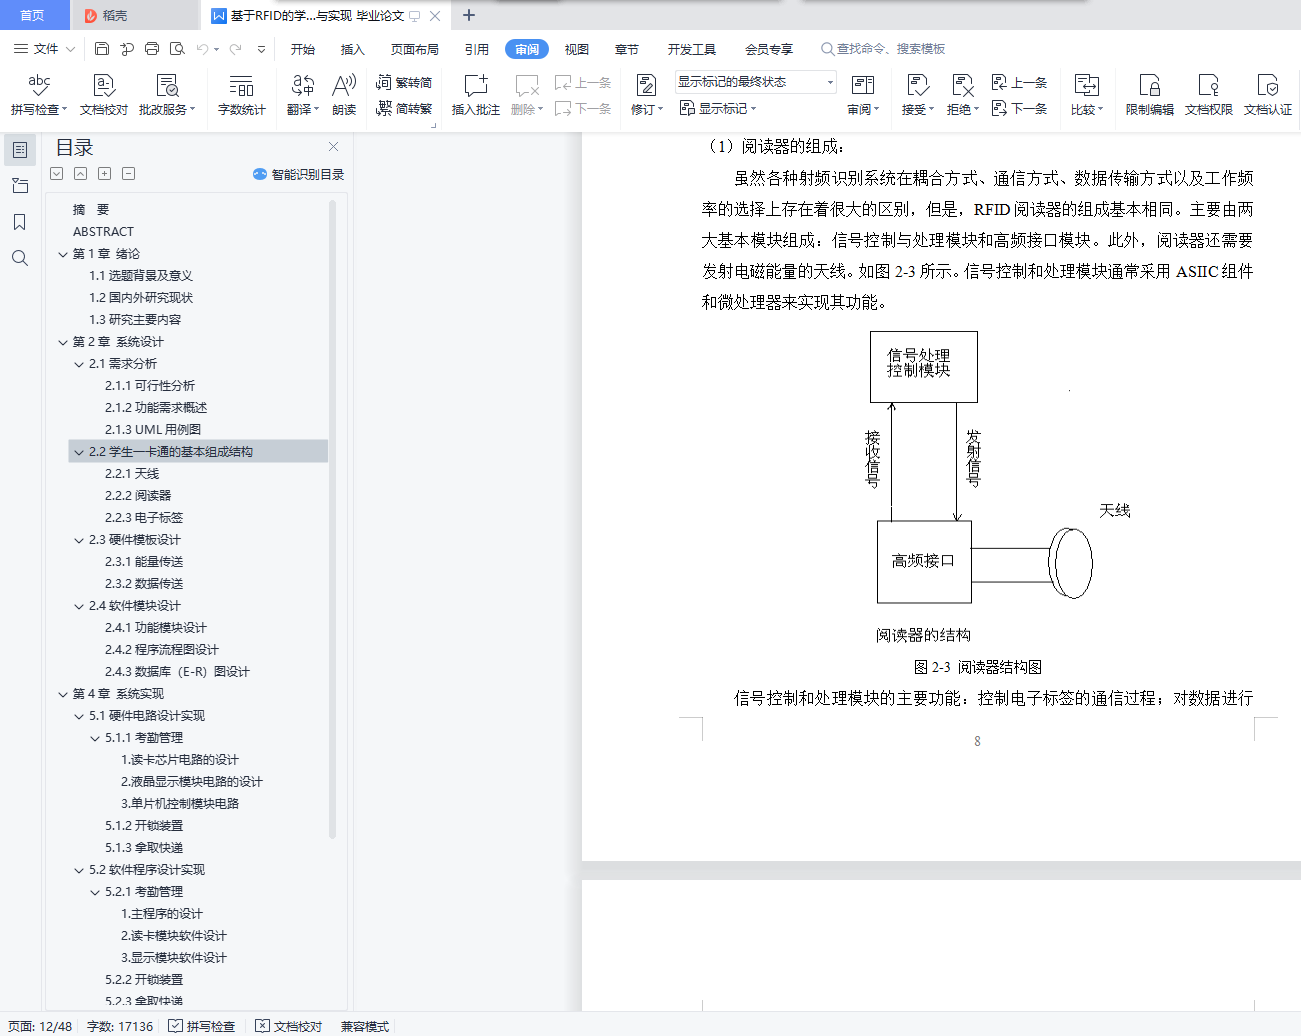Toggle 文档校对 in the status bar
This screenshot has height=1036, width=1301.
[288, 1026]
